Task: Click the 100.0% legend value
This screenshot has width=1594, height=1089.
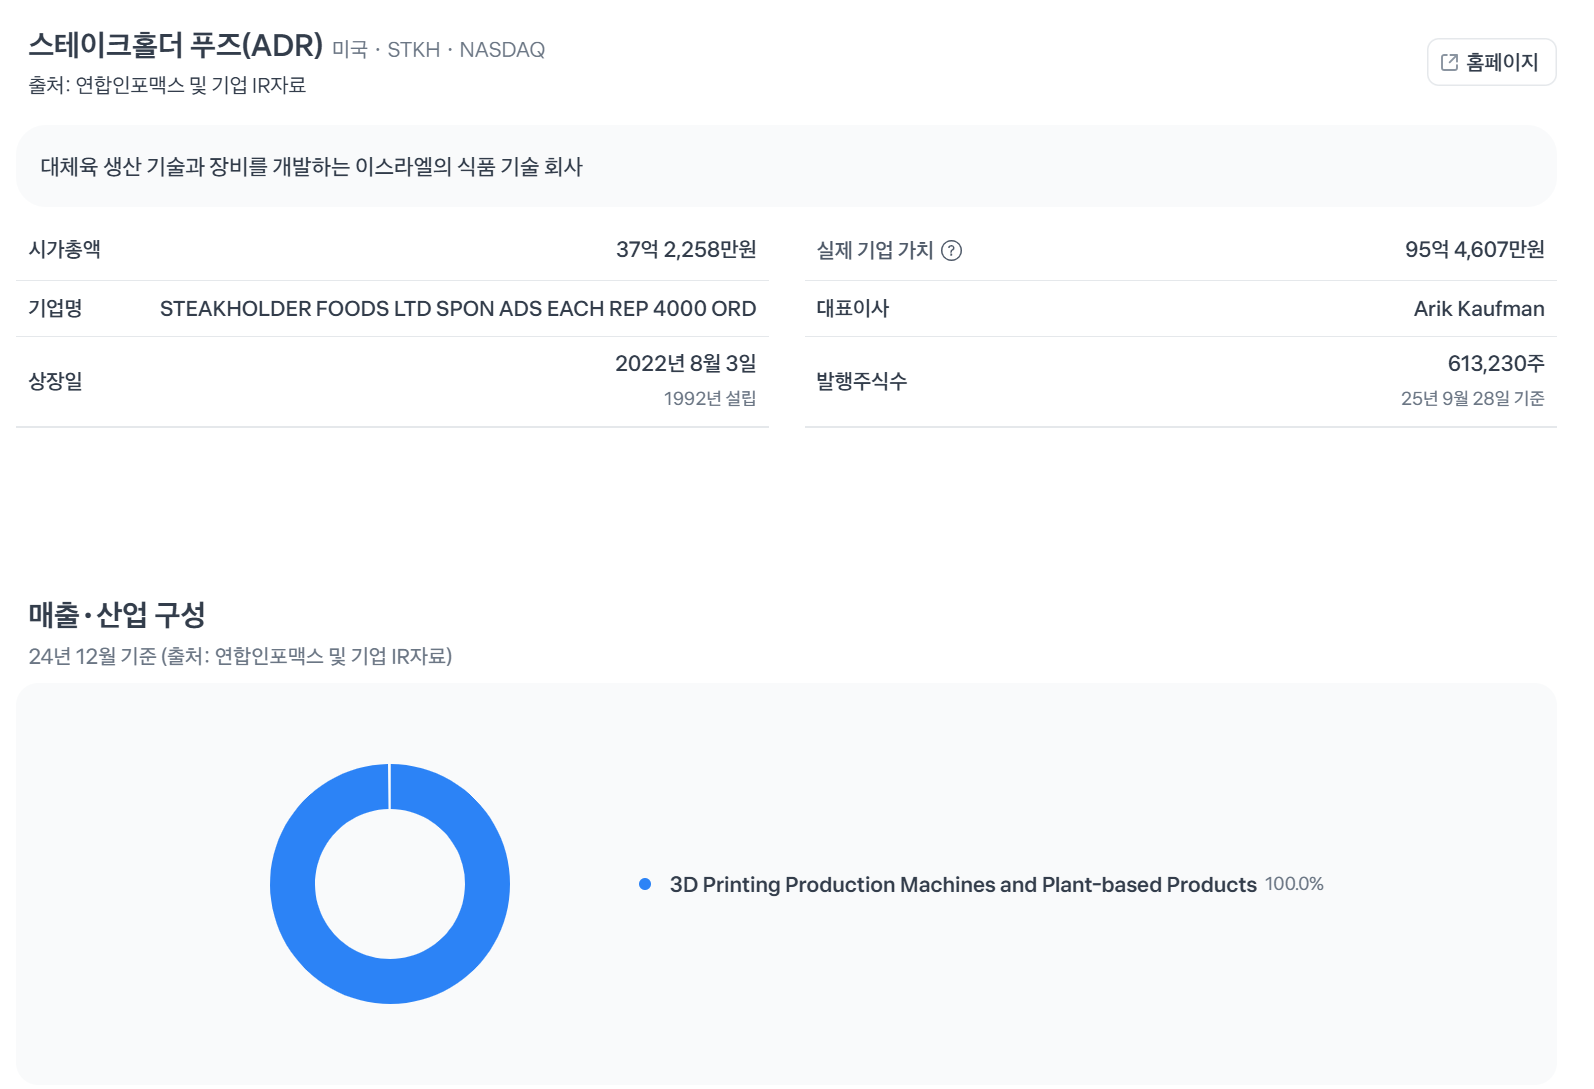Action: click(1294, 884)
